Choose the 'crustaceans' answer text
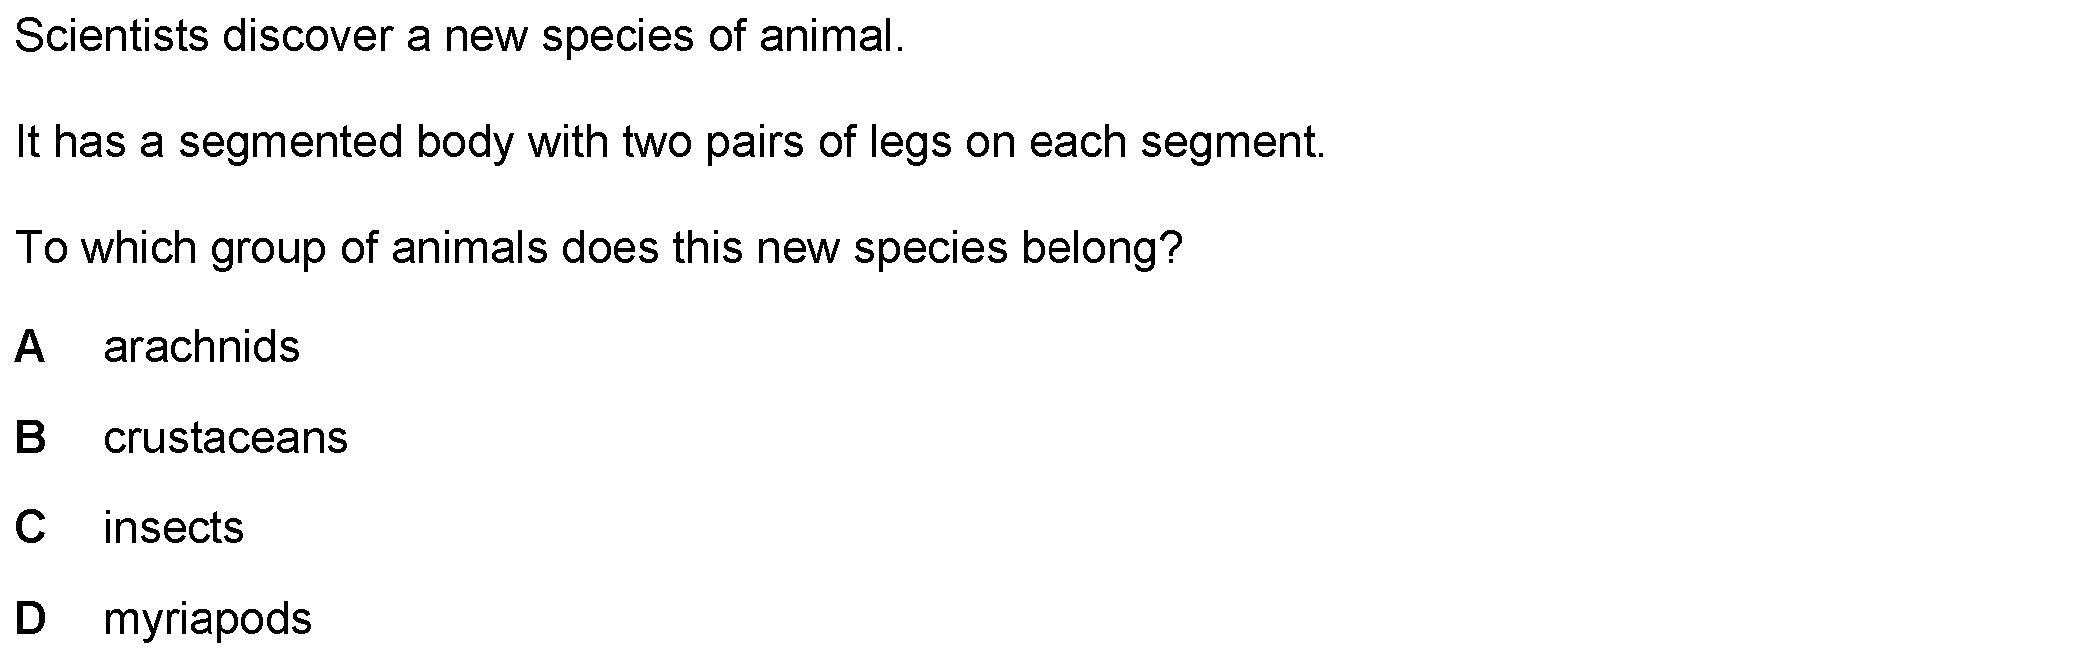The width and height of the screenshot is (2100, 656). click(225, 438)
